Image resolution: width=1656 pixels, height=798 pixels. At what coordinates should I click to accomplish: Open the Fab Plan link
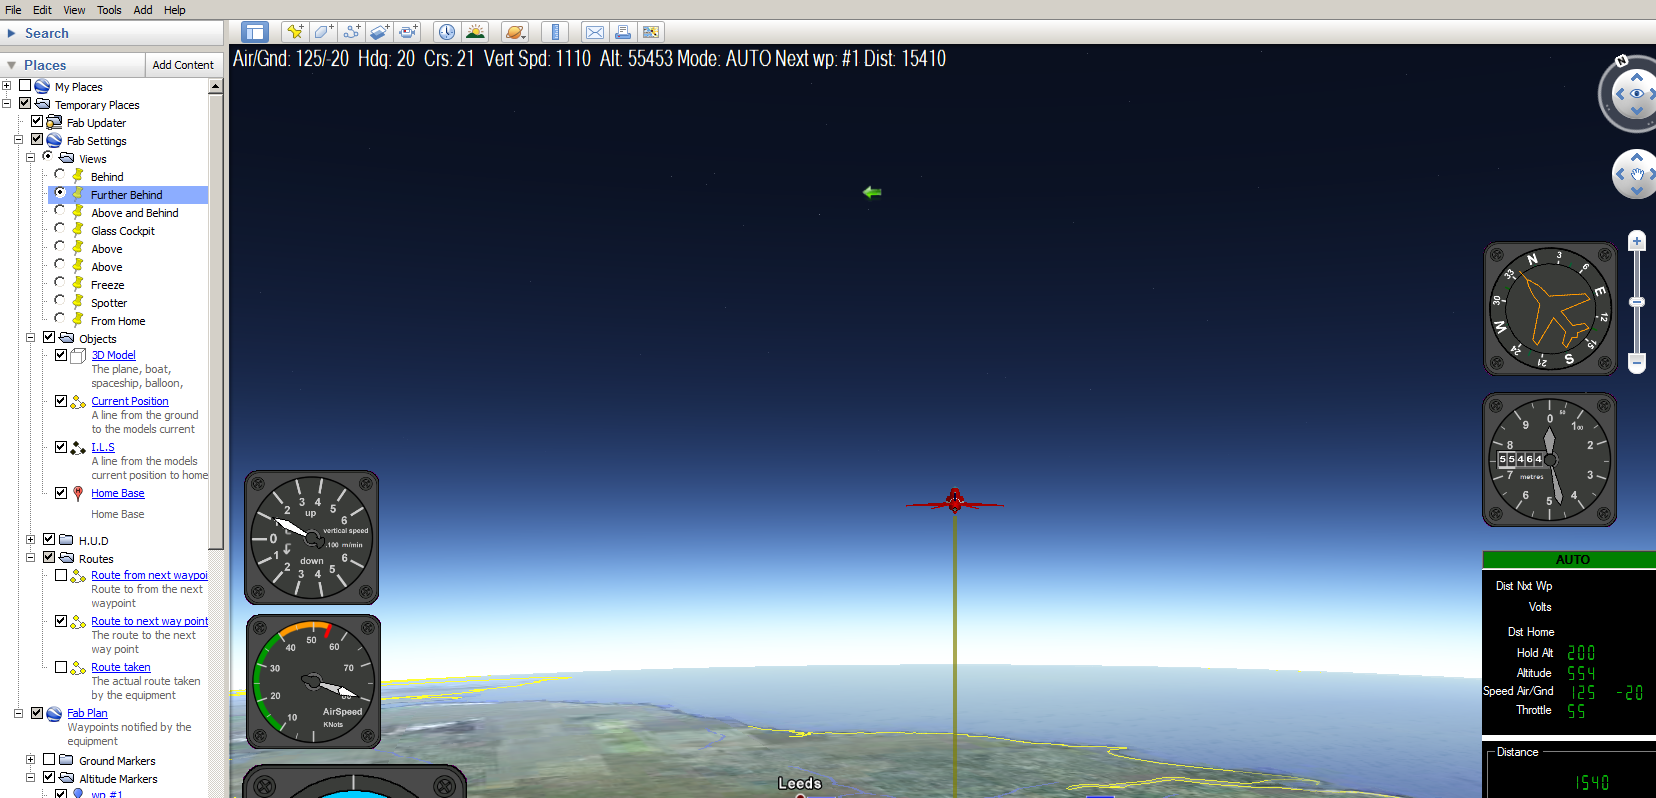tap(87, 713)
